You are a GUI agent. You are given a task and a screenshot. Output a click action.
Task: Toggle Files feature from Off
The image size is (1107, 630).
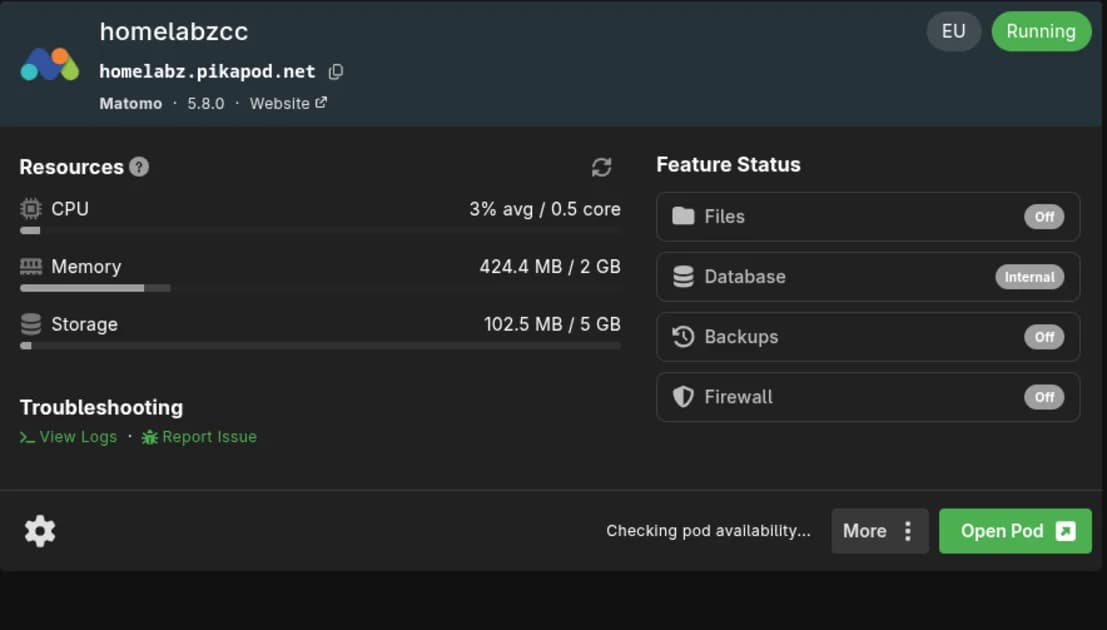1044,217
